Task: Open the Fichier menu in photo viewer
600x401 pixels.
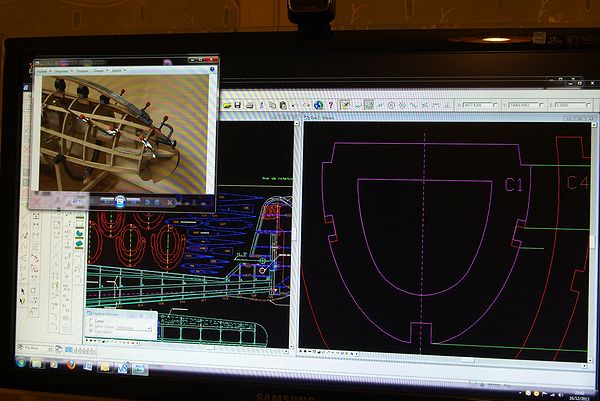Action: [x=44, y=71]
